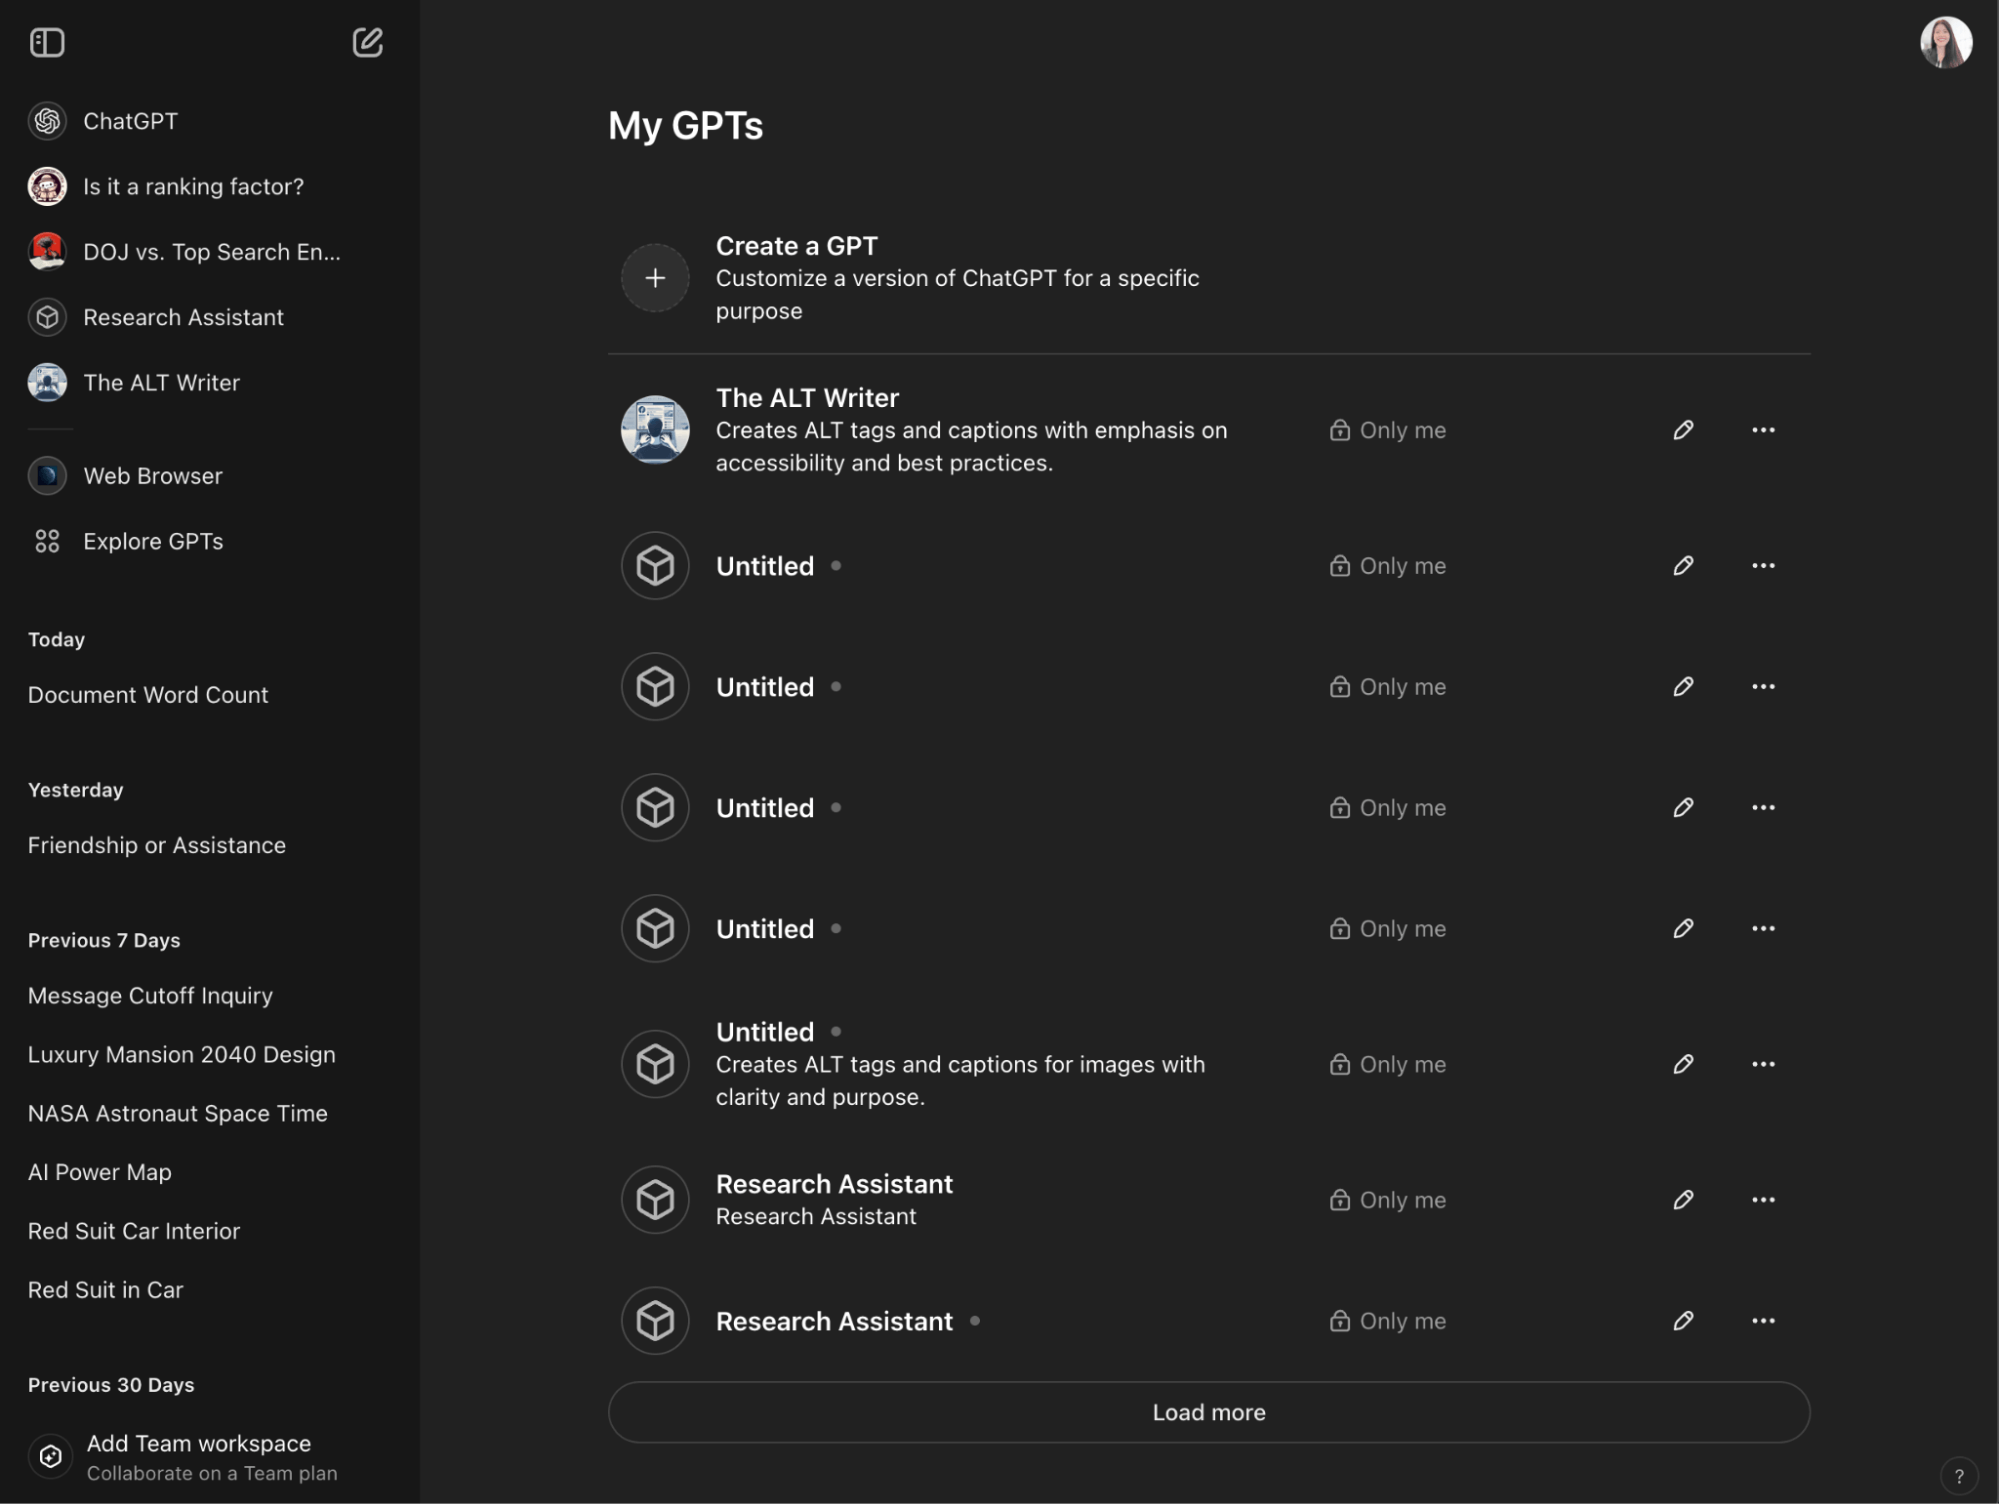Click the Create a GPT title
Viewport: 1999px width, 1505px height.
coord(796,246)
